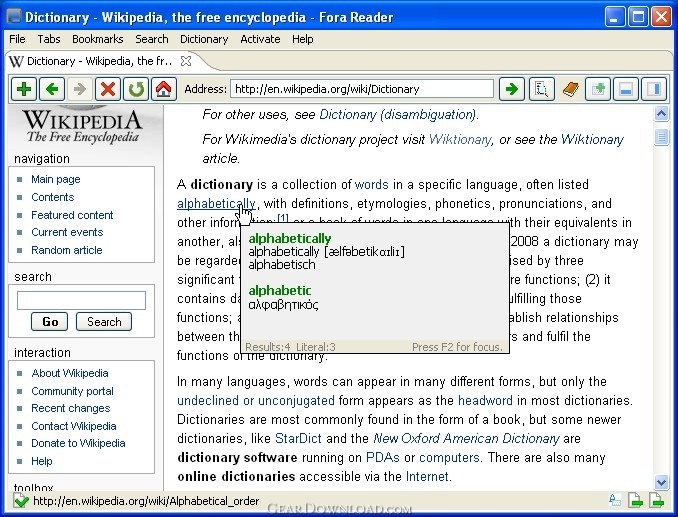Follow the New Oxford American Dictionary link
Image resolution: width=678 pixels, height=517 pixels.
click(467, 439)
